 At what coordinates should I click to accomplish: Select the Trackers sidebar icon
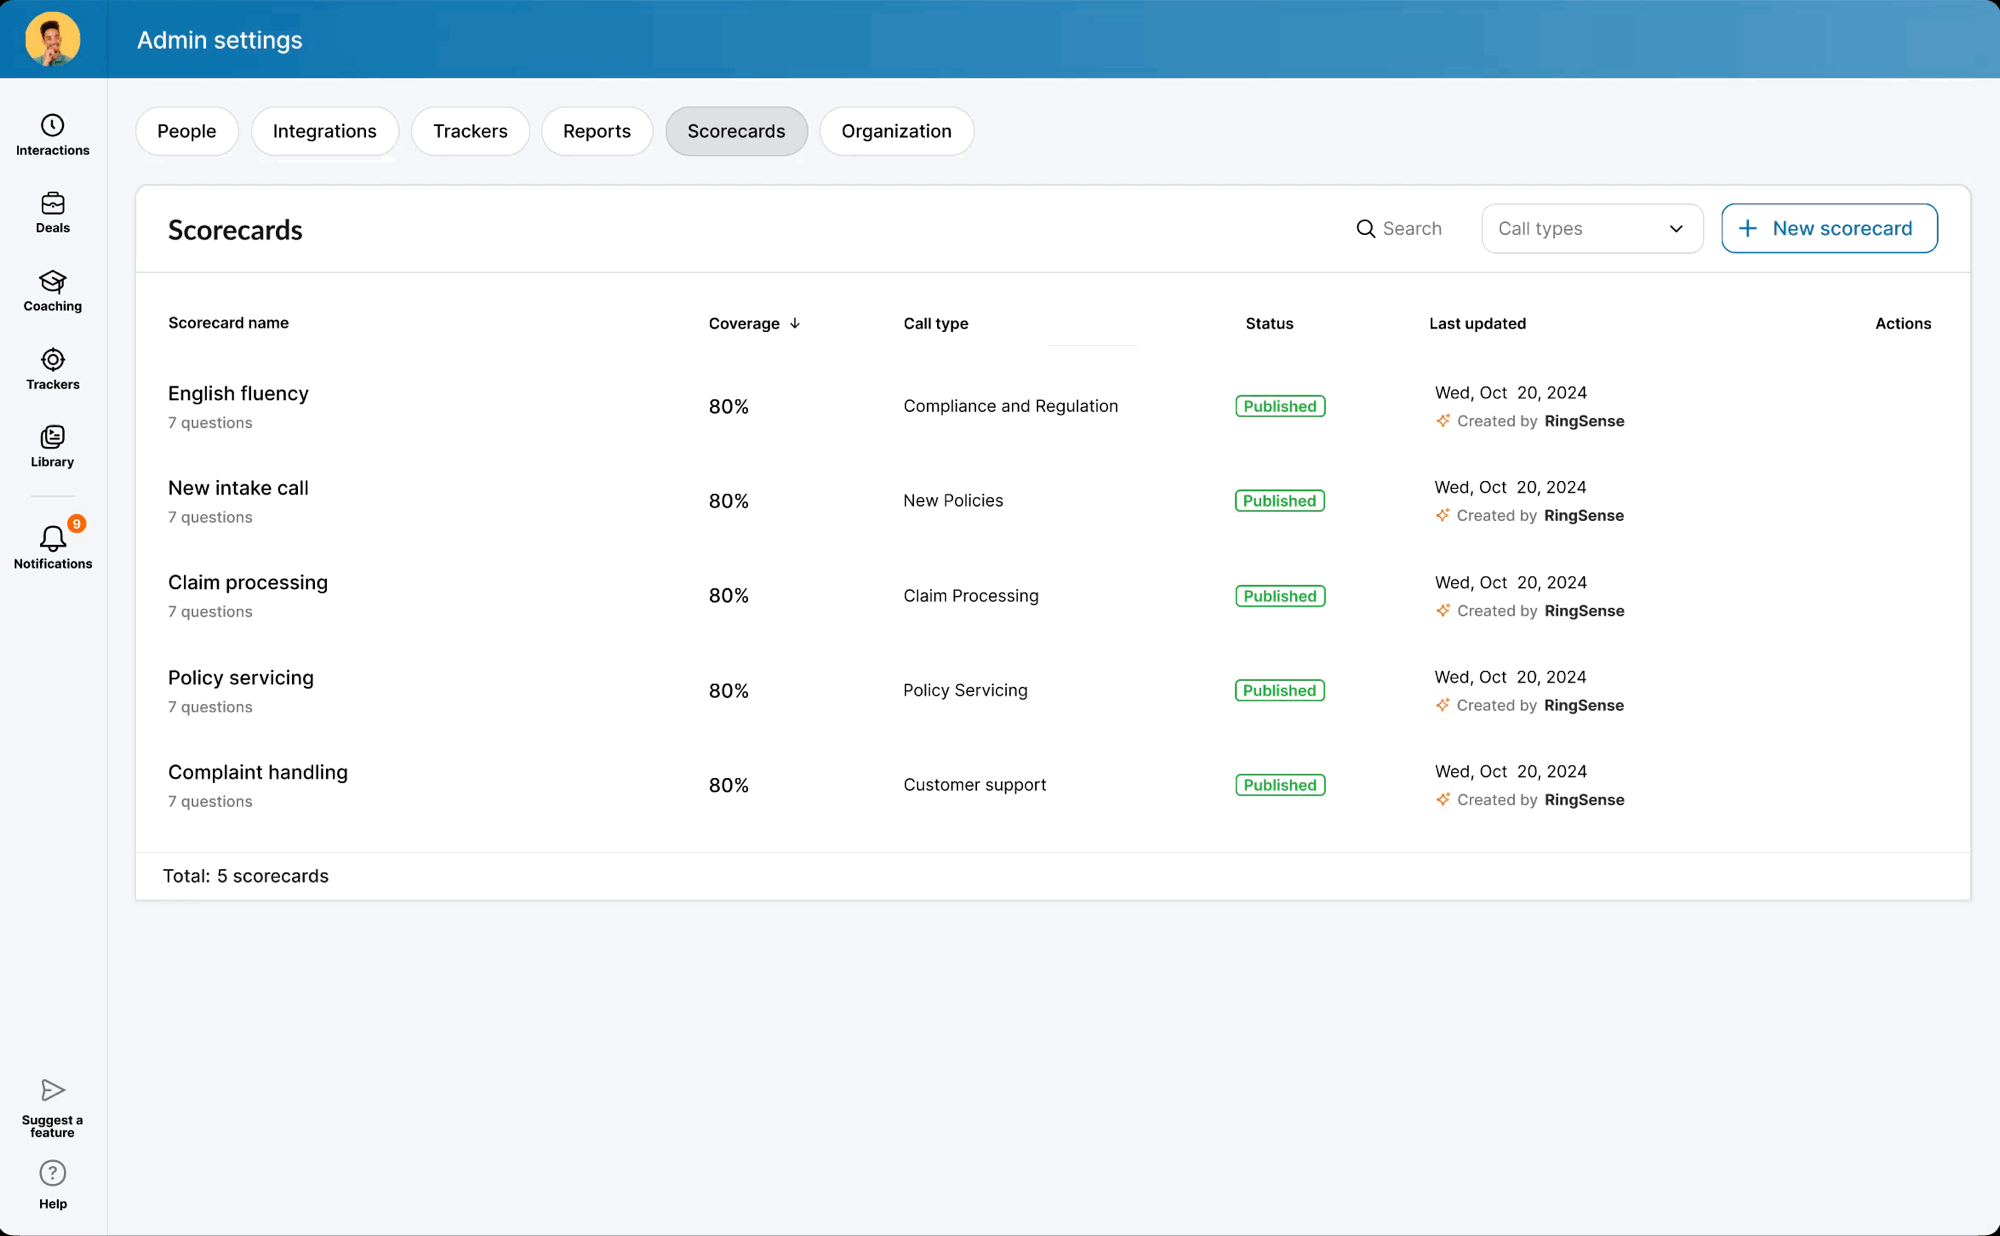[x=52, y=368]
